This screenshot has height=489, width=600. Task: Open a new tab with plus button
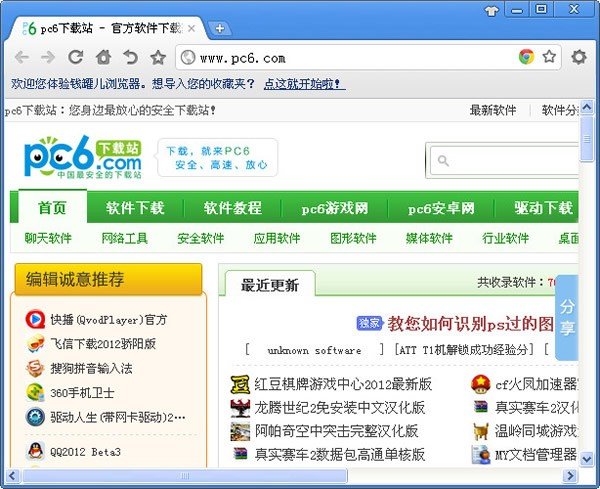pyautogui.click(x=219, y=28)
